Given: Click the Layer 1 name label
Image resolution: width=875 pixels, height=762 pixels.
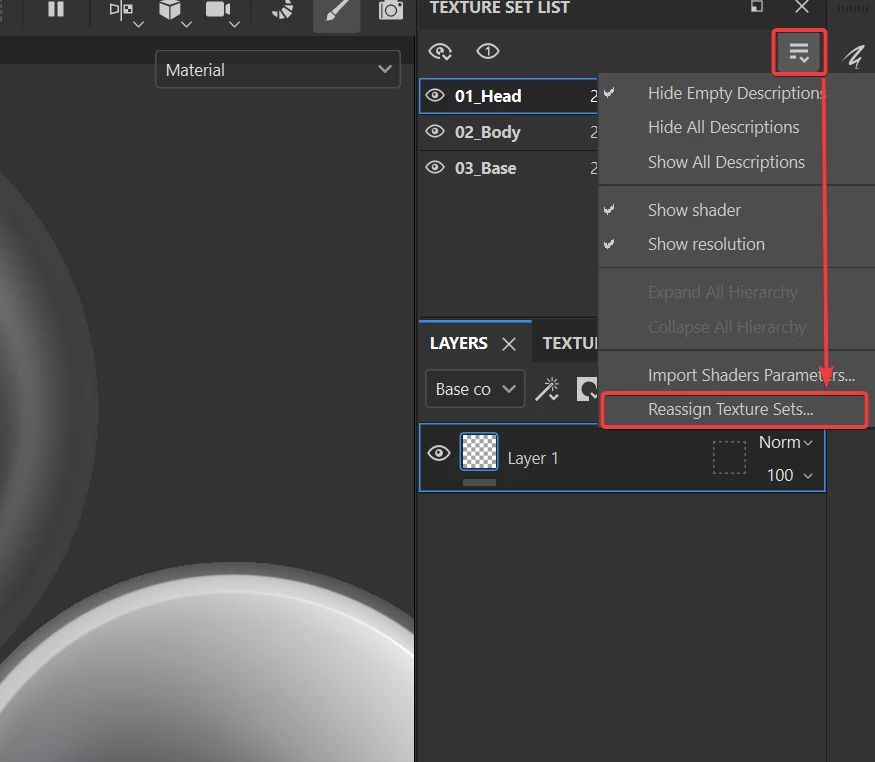Looking at the screenshot, I should (533, 459).
